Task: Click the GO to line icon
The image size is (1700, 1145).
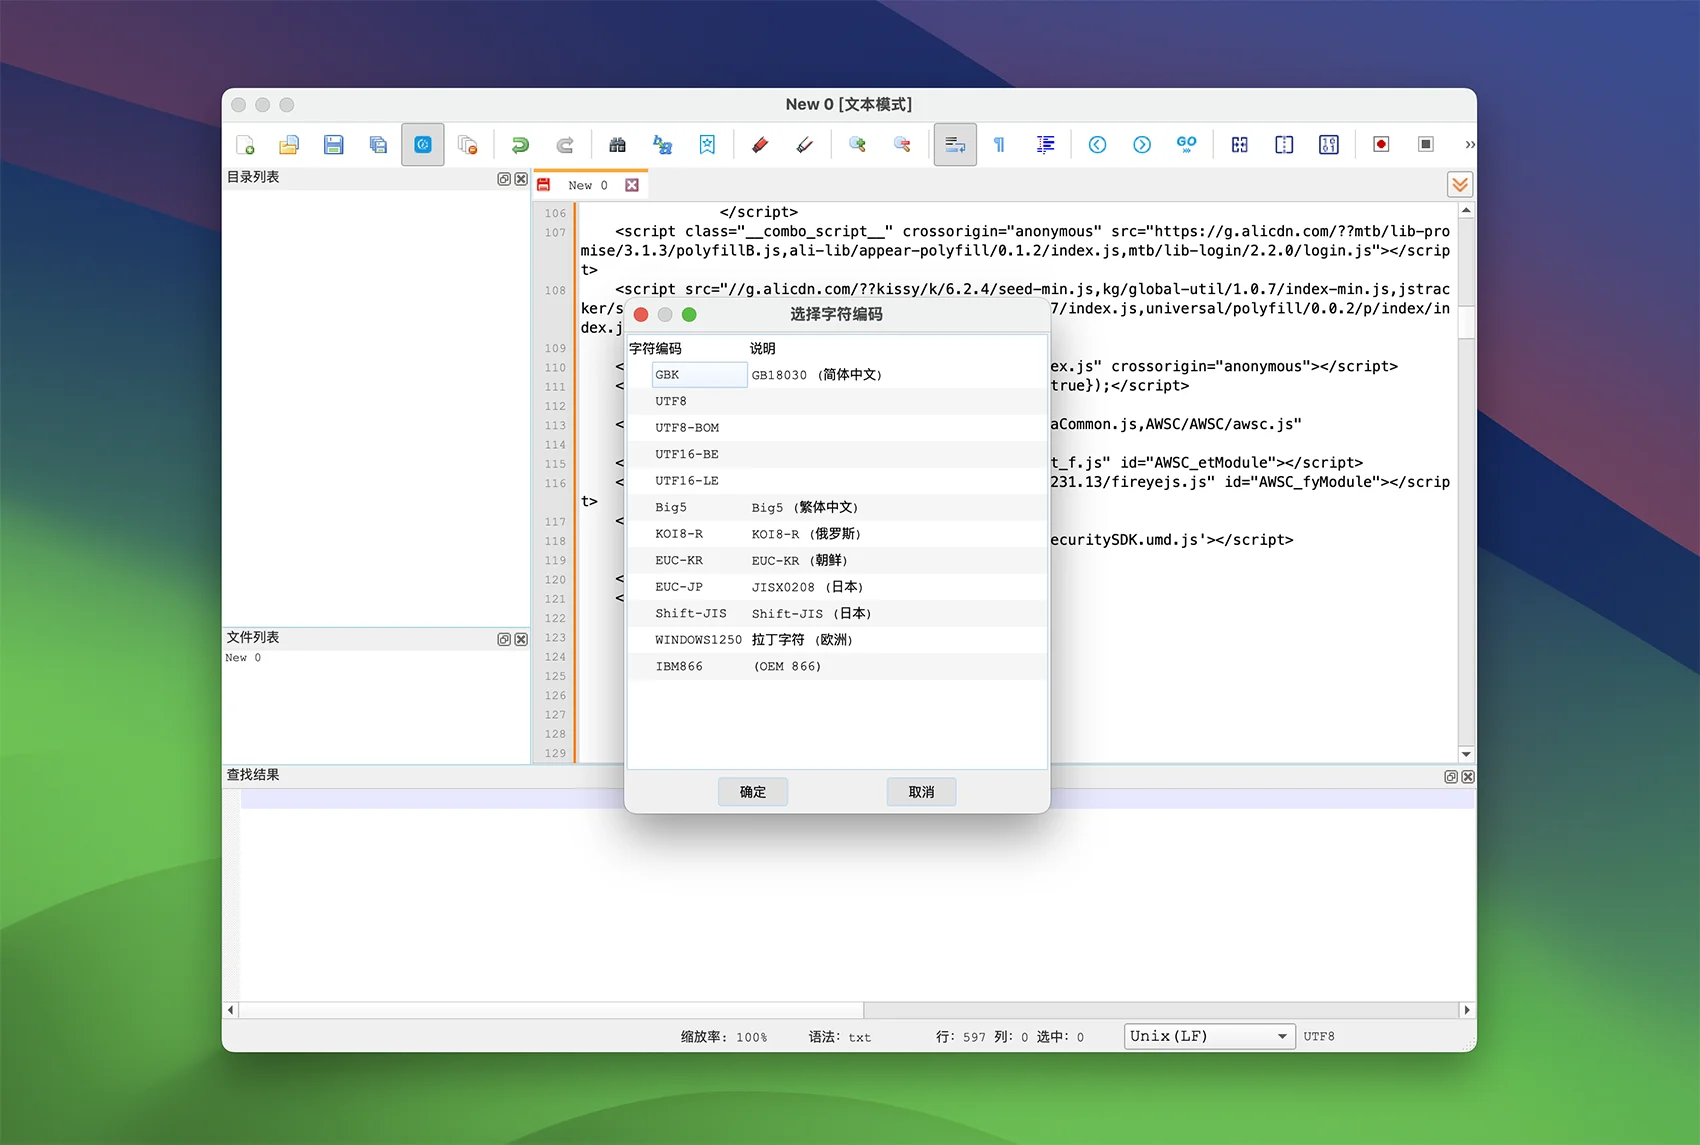Action: 1186,145
